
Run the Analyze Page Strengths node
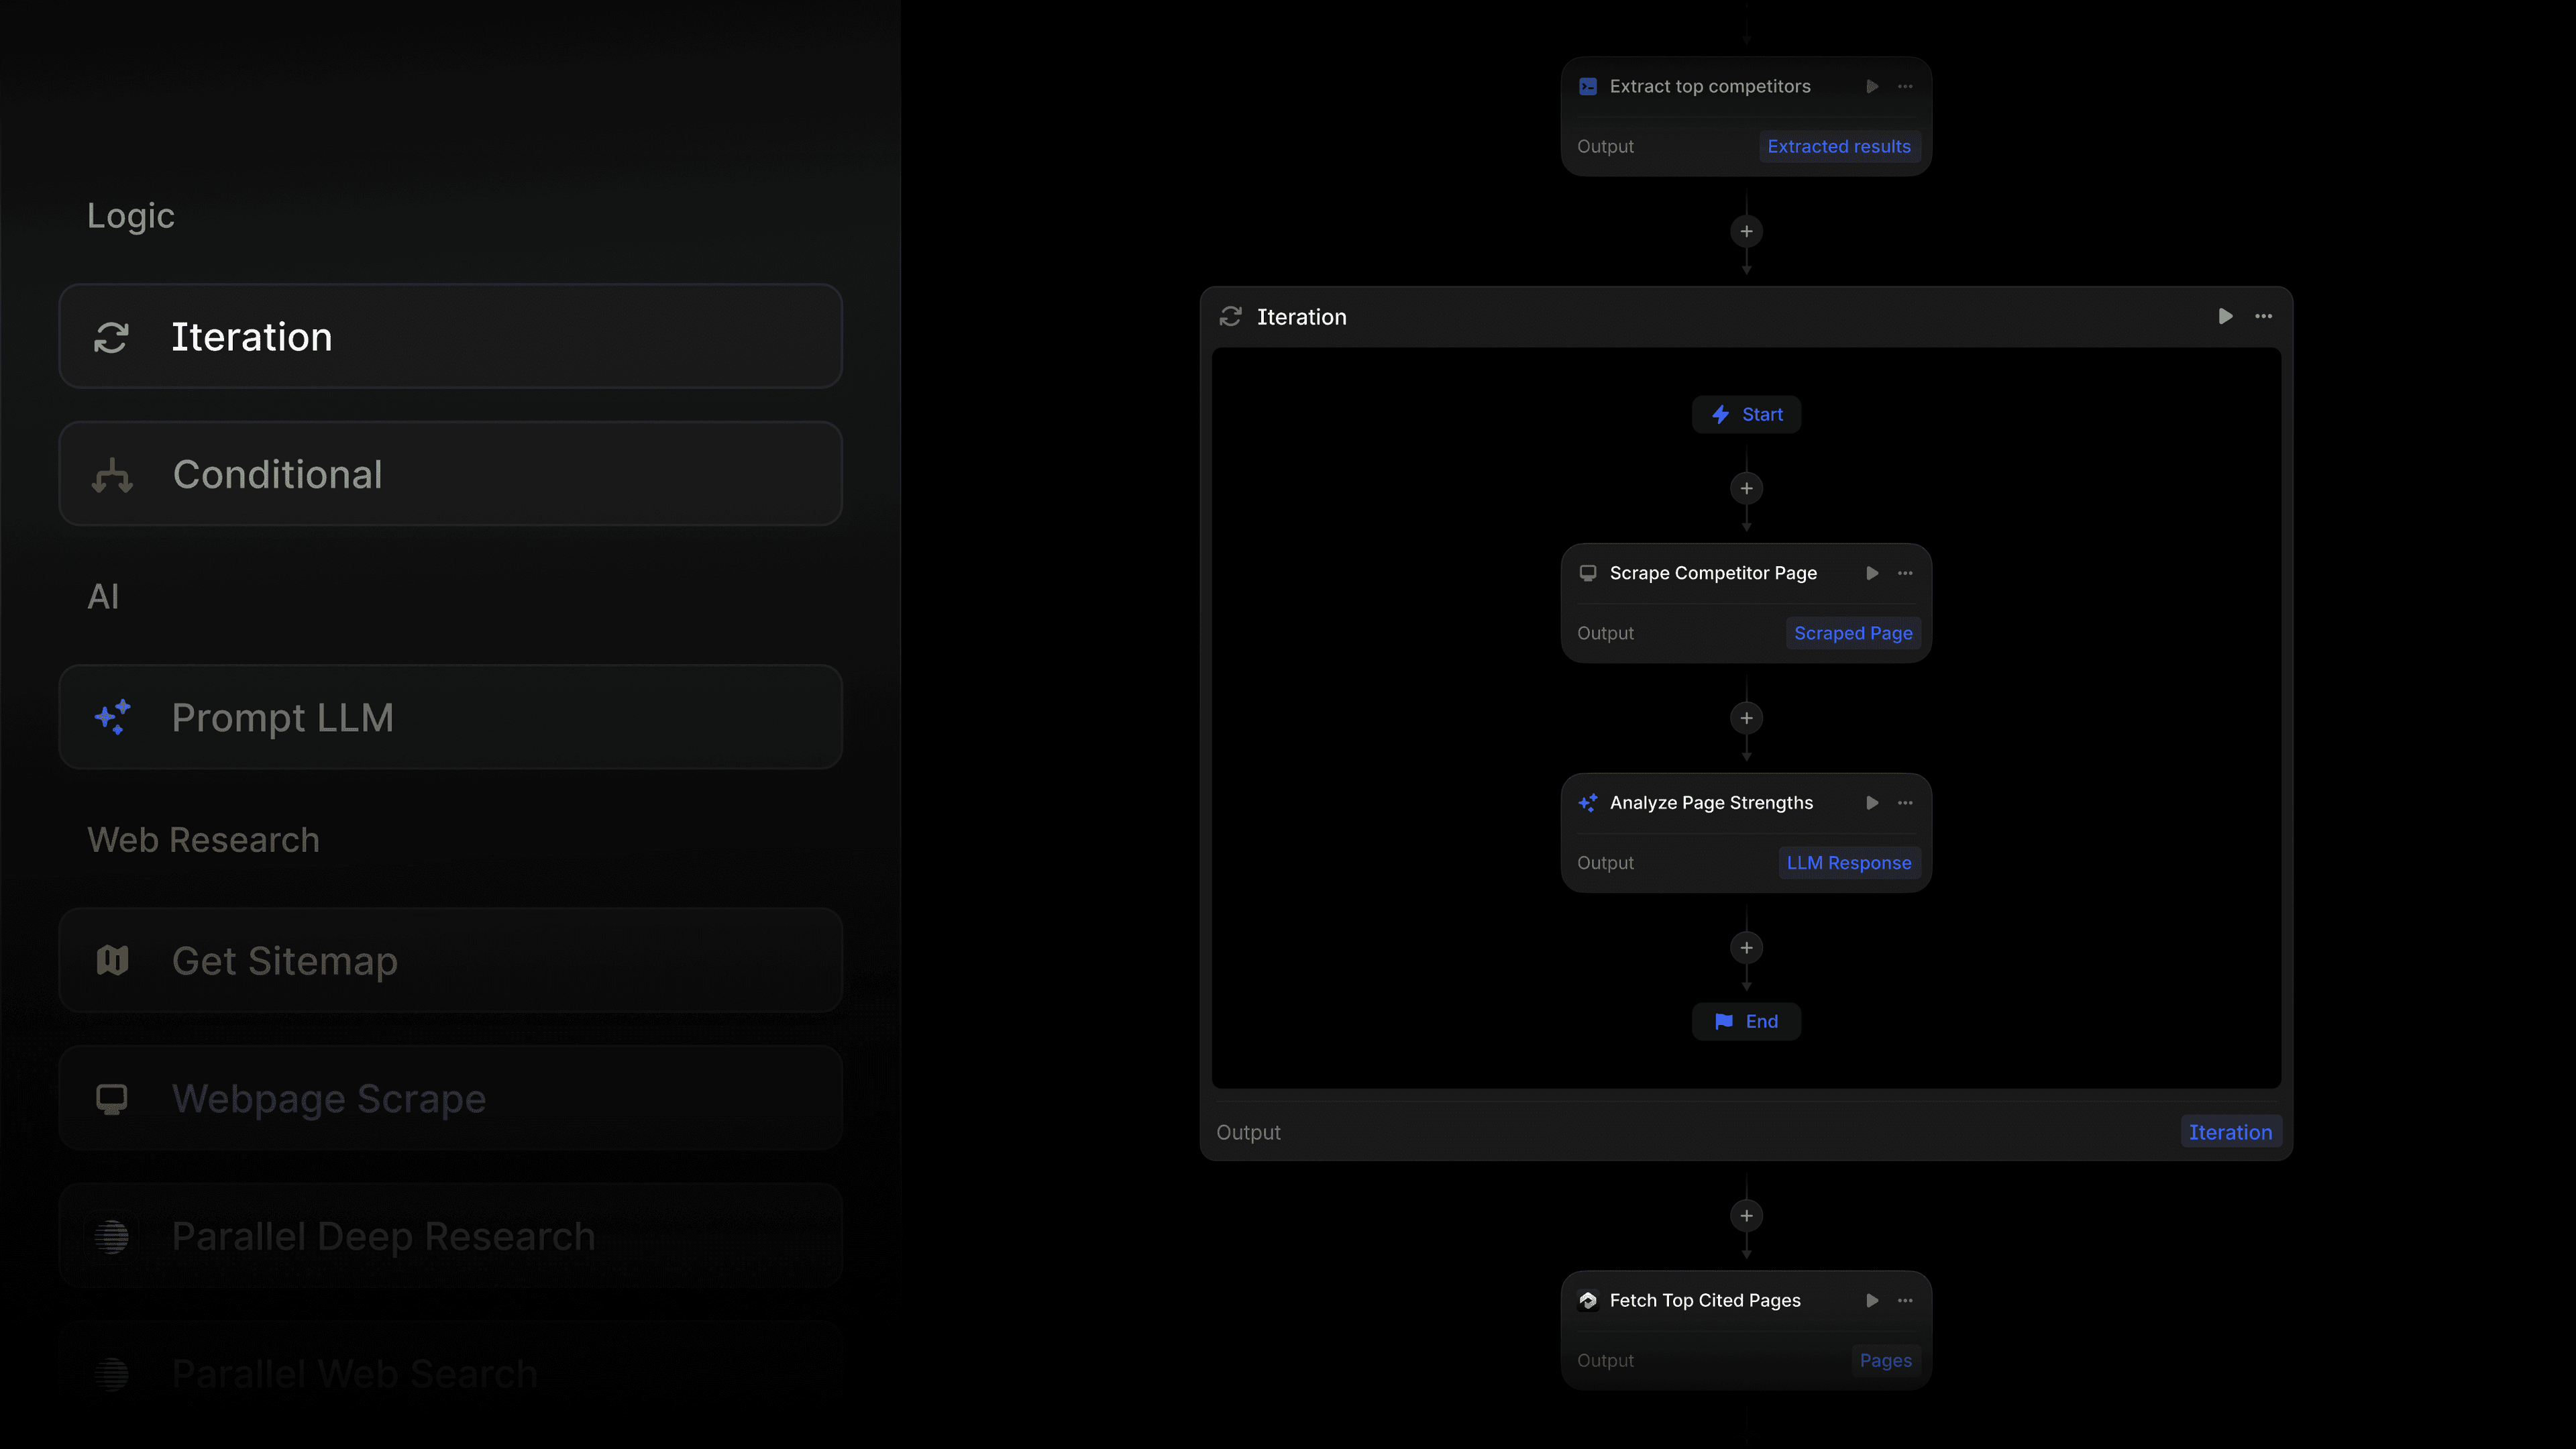(x=1872, y=802)
